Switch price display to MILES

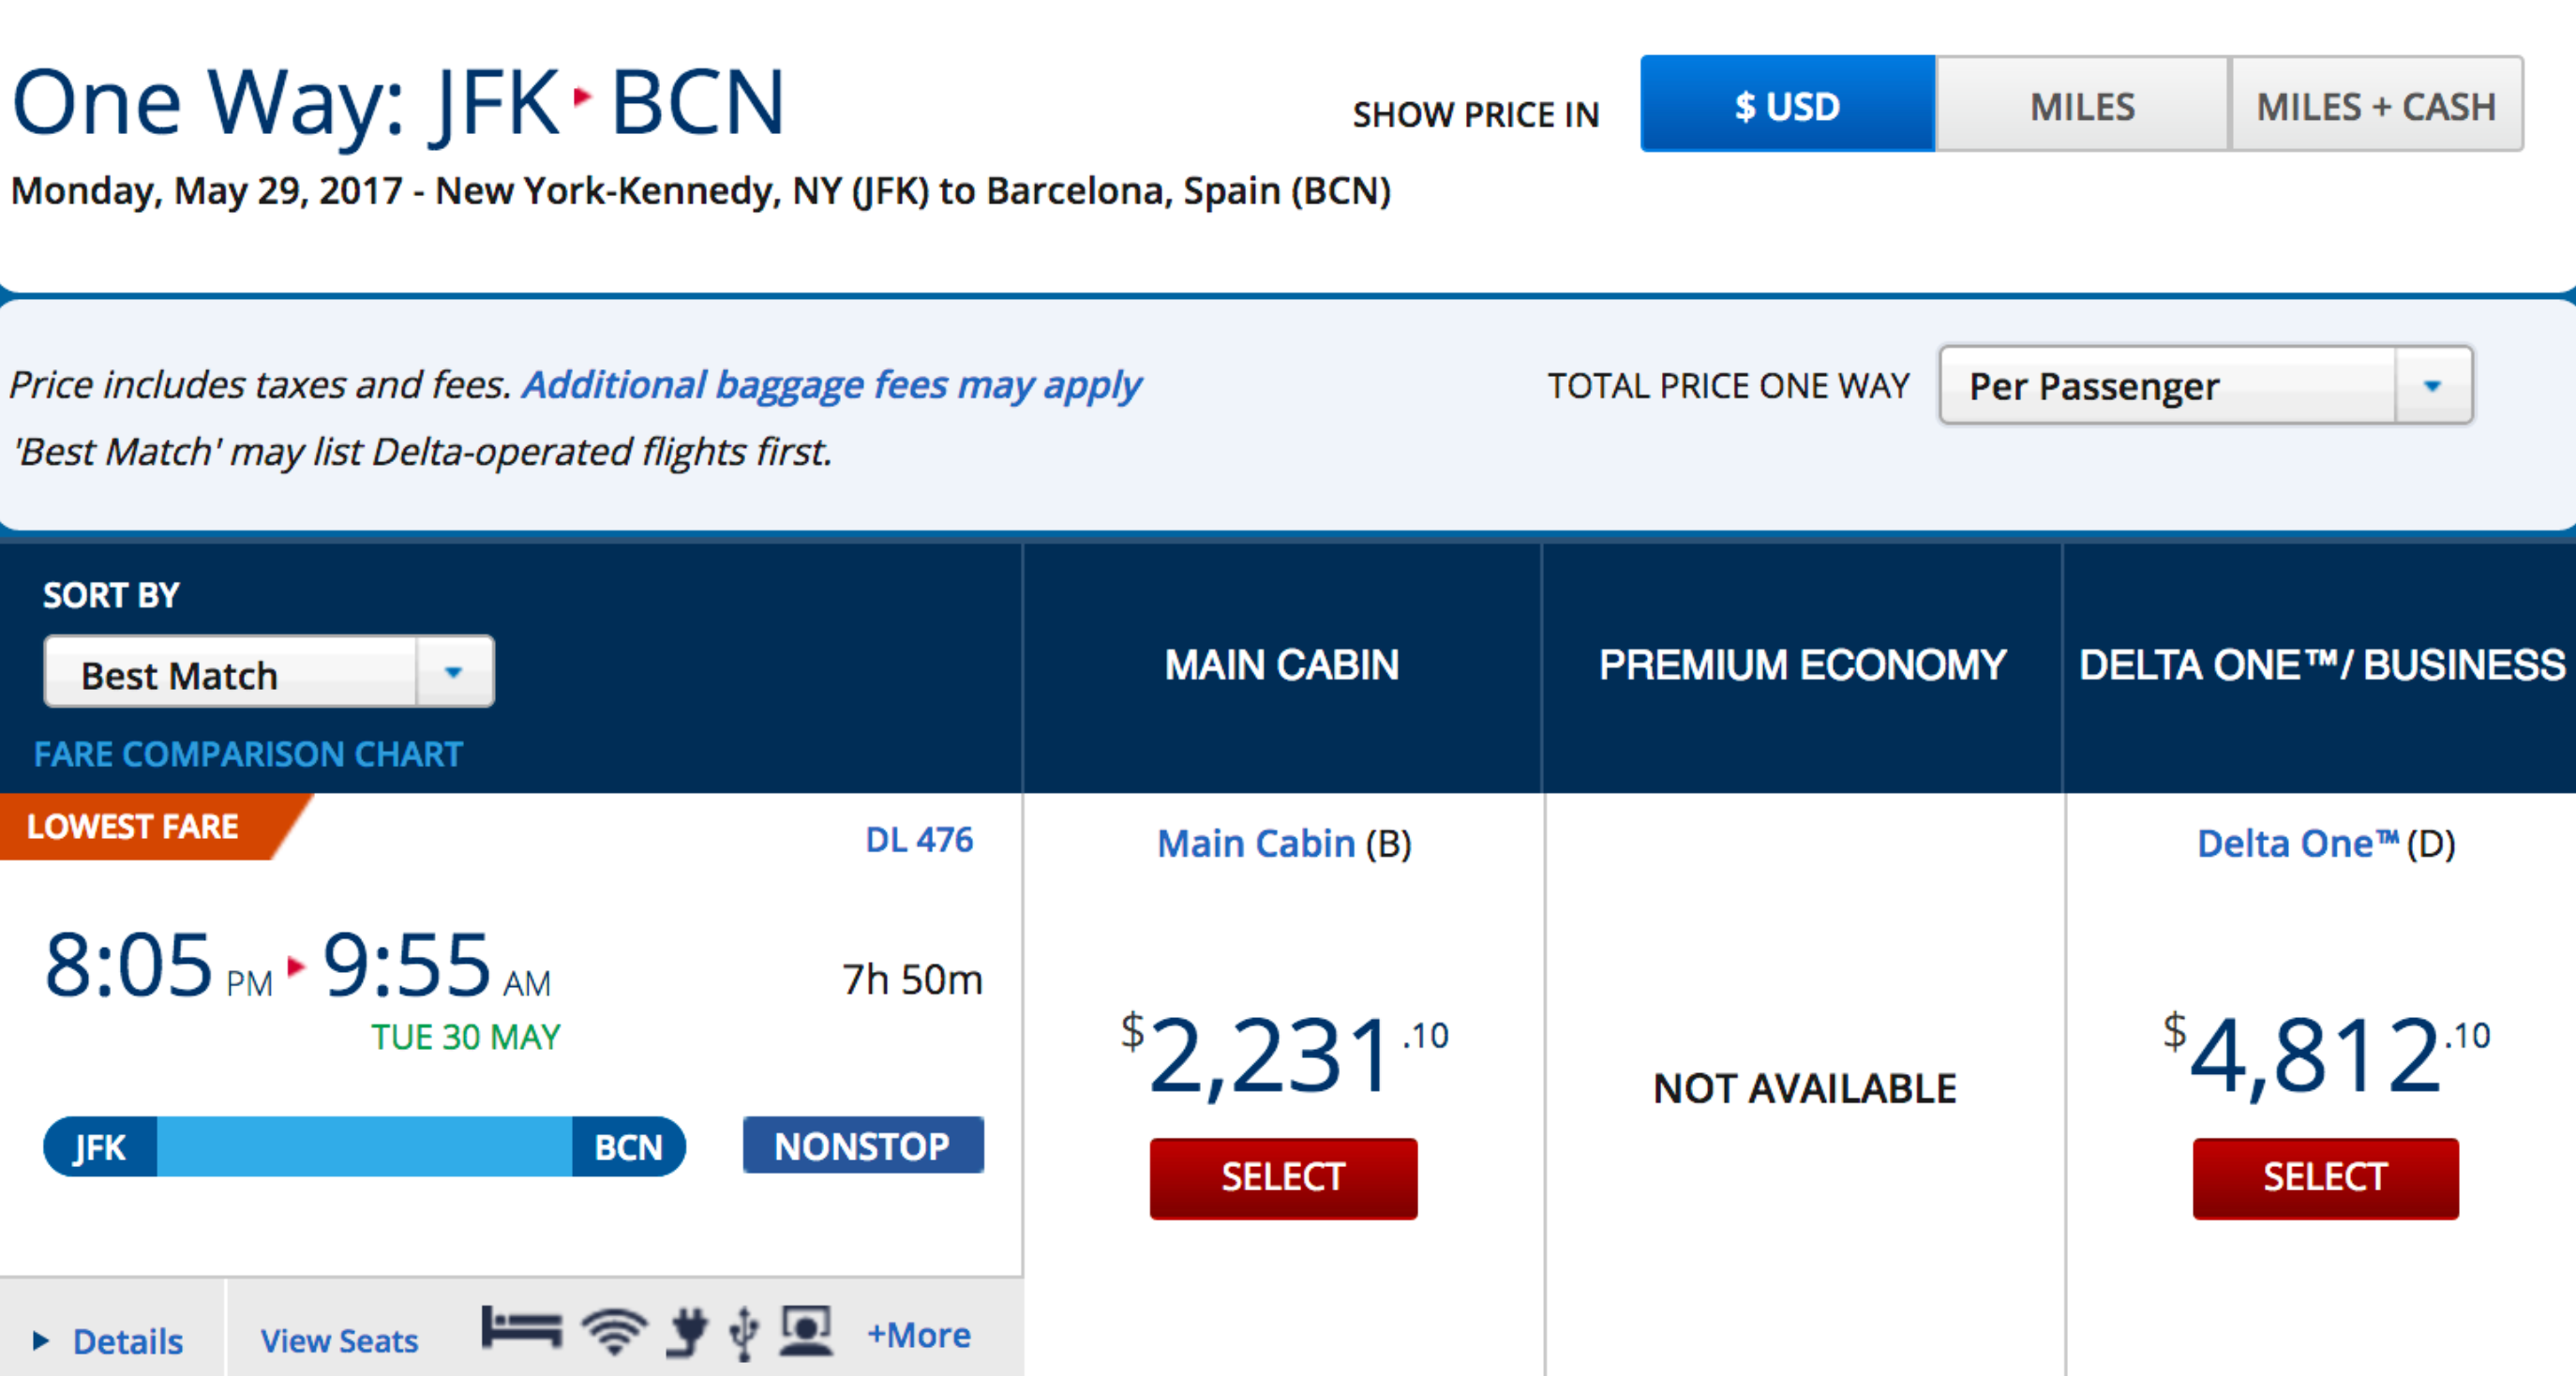tap(2082, 105)
